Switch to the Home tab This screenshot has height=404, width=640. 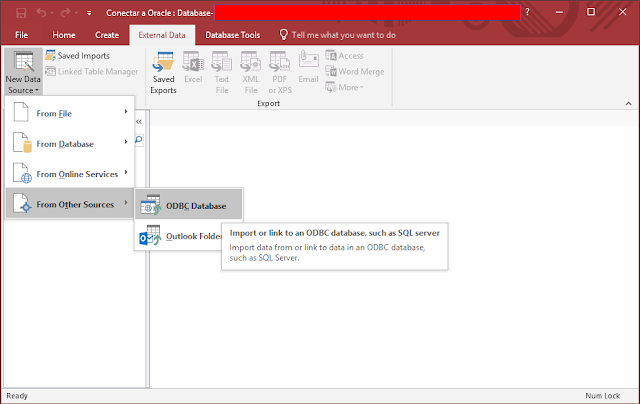[x=64, y=35]
